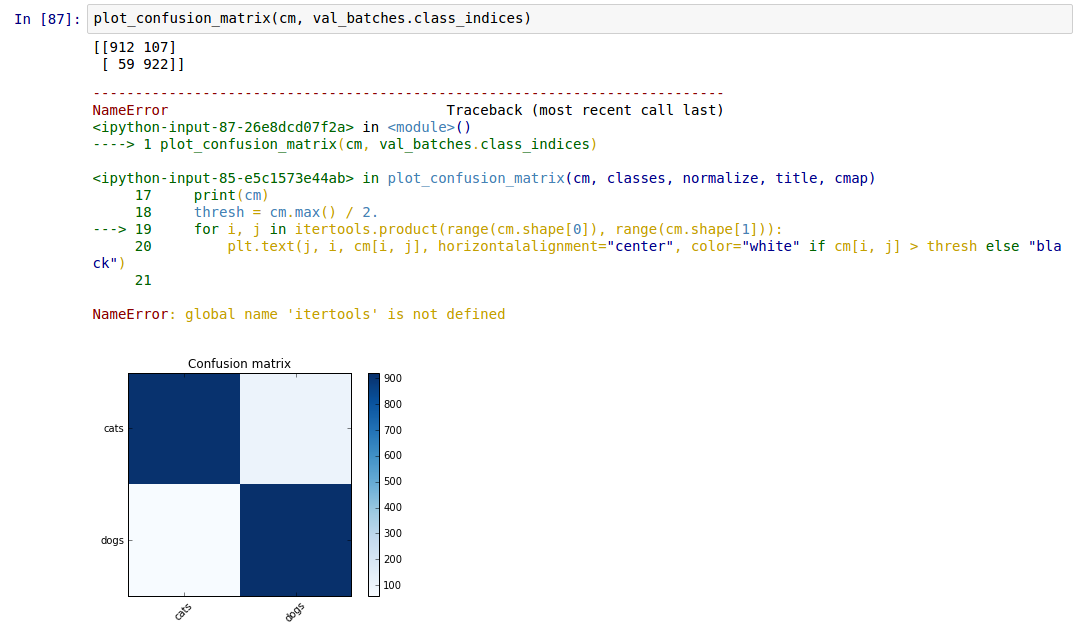Select the In [87] cell prompt
Screen dimensions: 1085x638
point(46,19)
